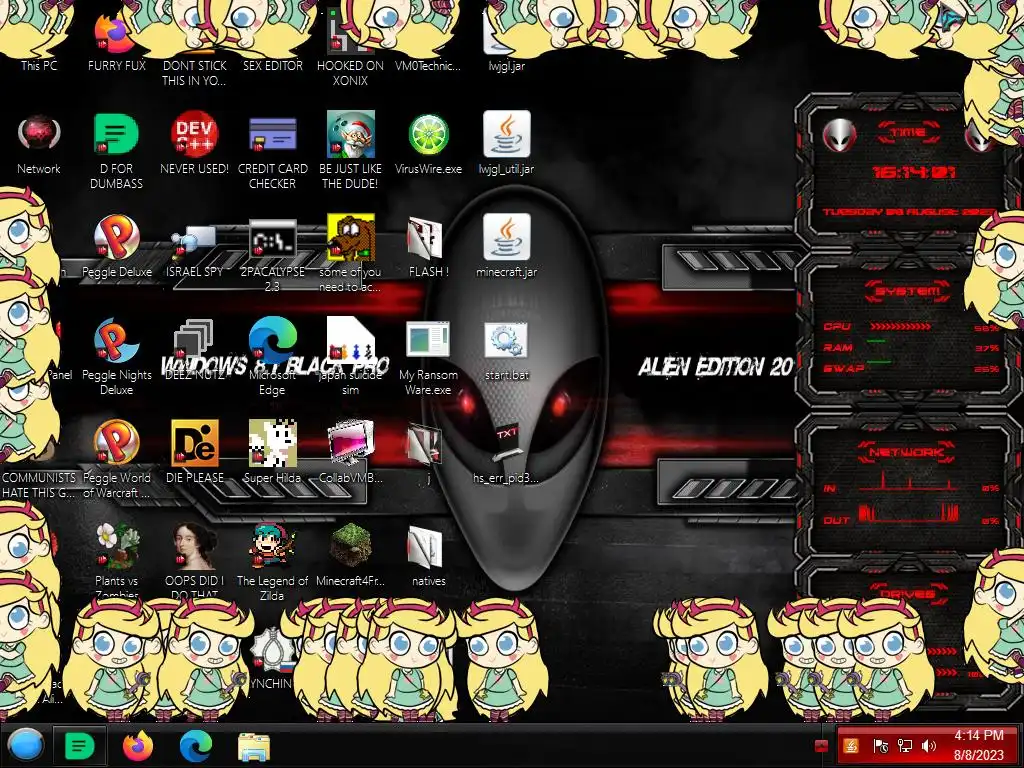1024x768 pixels.
Task: Open File Explorer from the taskbar
Action: coord(253,746)
